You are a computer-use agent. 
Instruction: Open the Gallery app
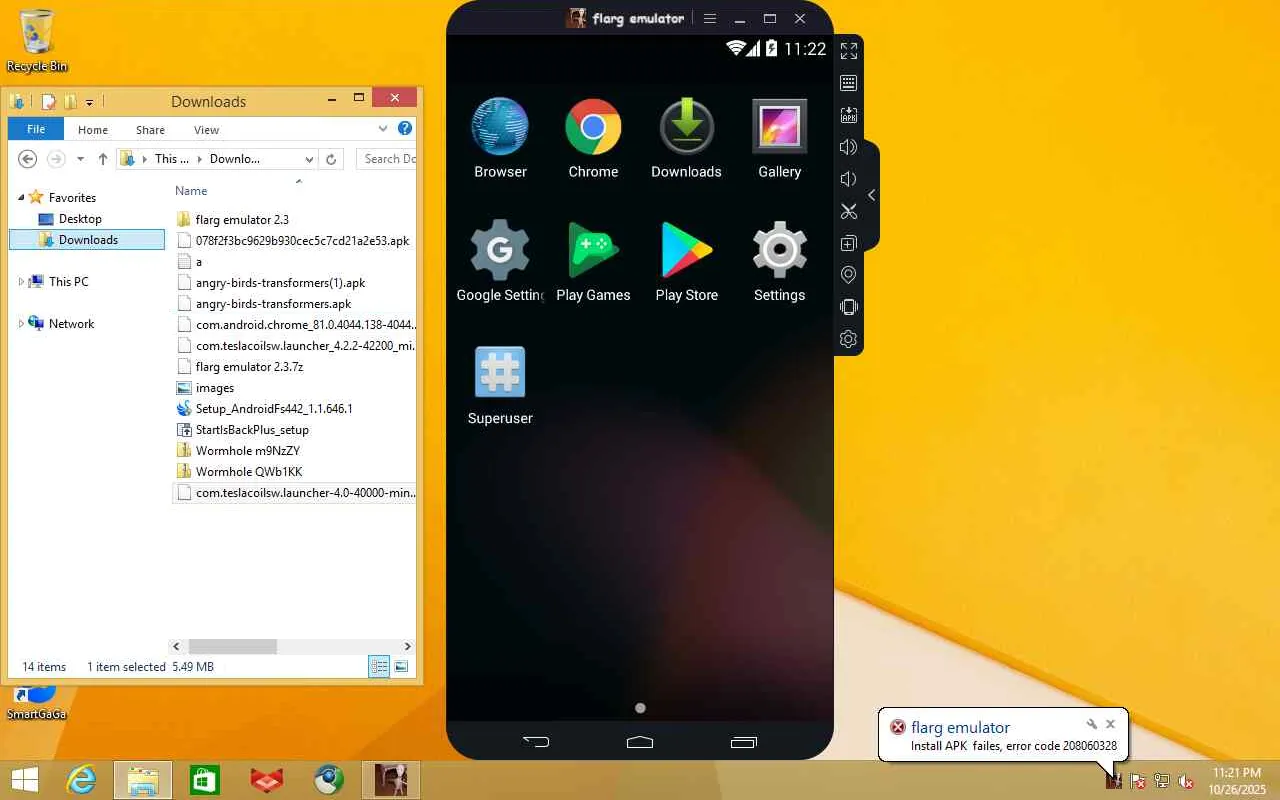coord(779,139)
